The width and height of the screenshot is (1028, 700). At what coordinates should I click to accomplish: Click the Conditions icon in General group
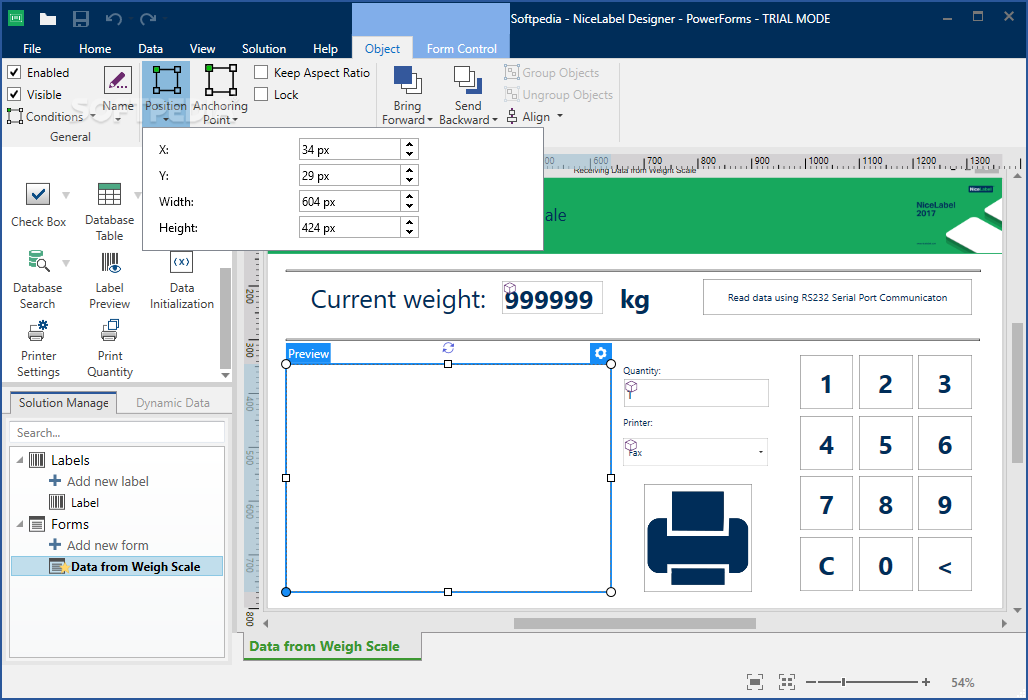(14, 117)
